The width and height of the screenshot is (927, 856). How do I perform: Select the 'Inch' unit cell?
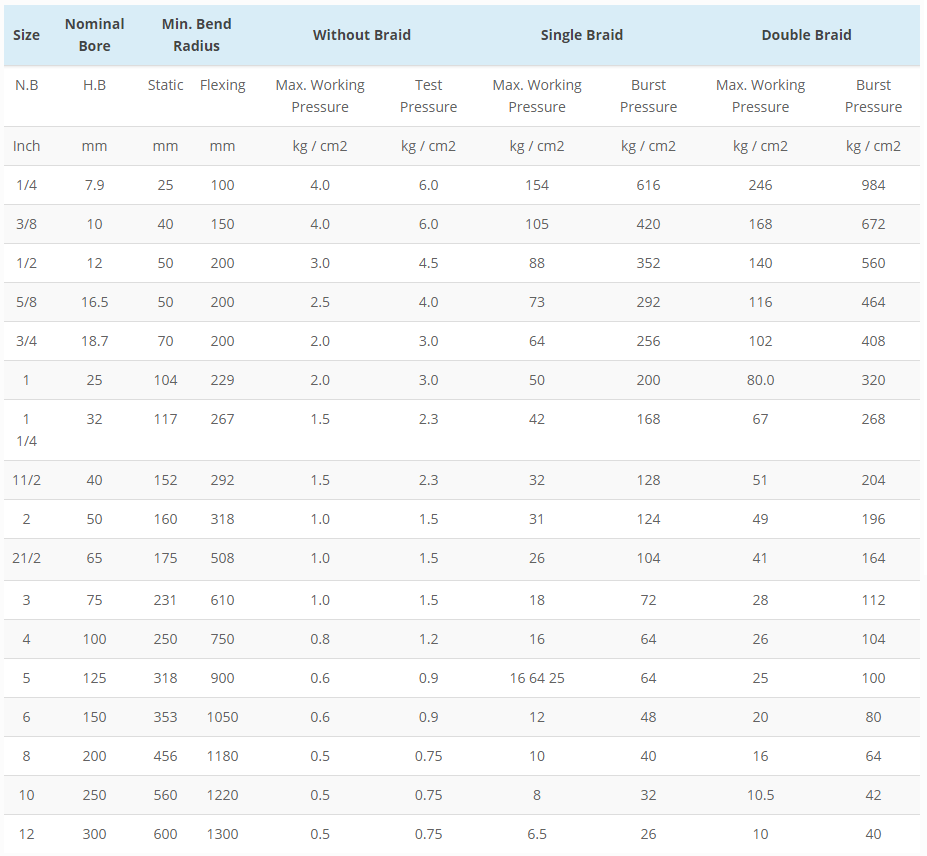pyautogui.click(x=27, y=146)
